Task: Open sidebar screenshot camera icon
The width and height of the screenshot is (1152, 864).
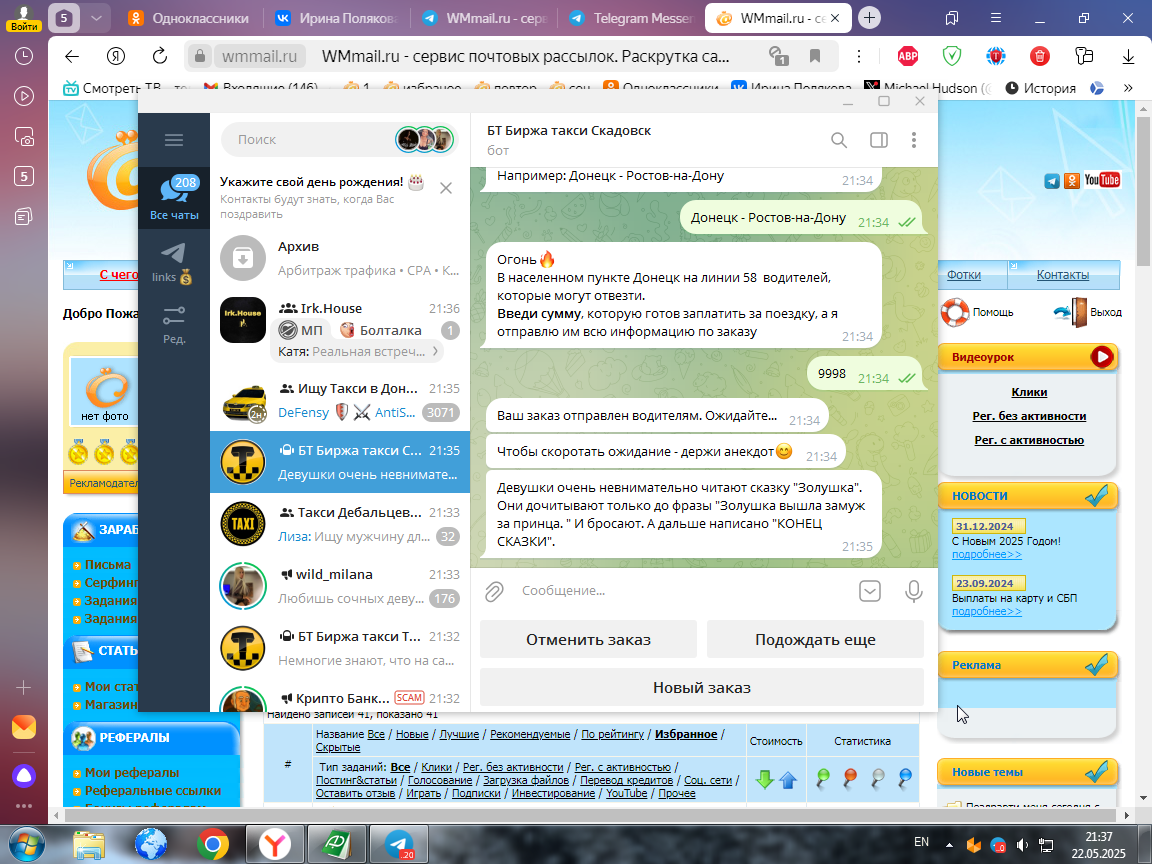Action: click(24, 136)
